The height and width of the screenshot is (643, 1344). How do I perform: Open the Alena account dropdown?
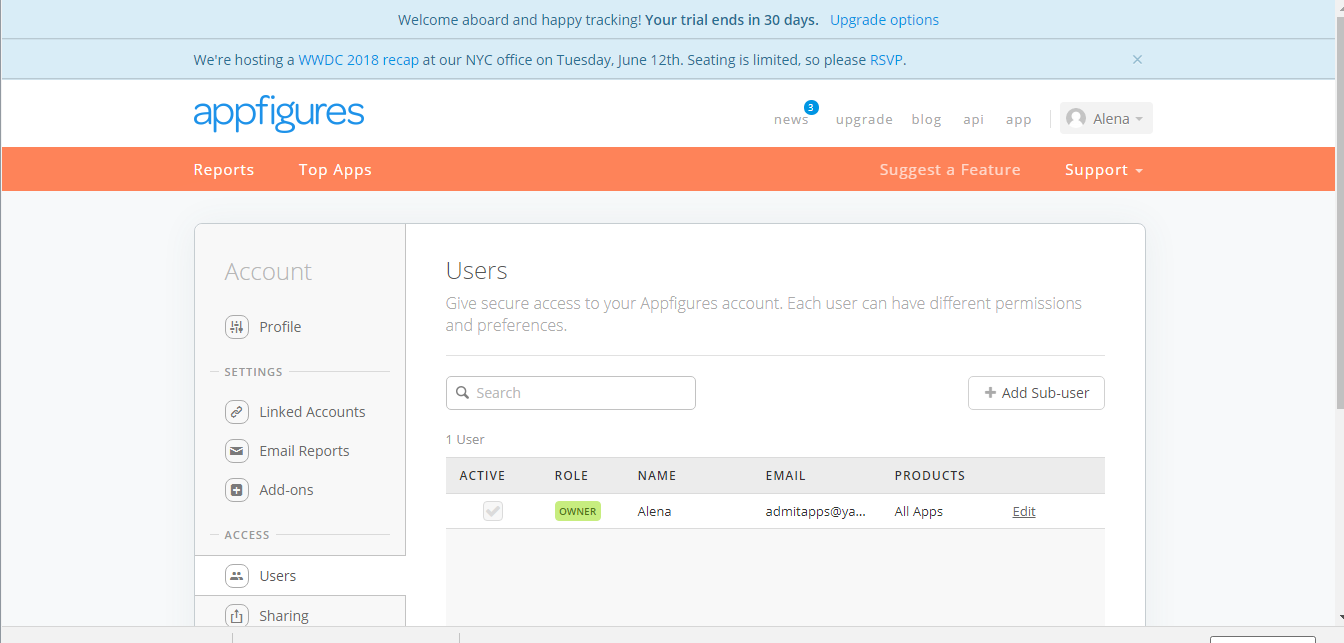tap(1106, 118)
